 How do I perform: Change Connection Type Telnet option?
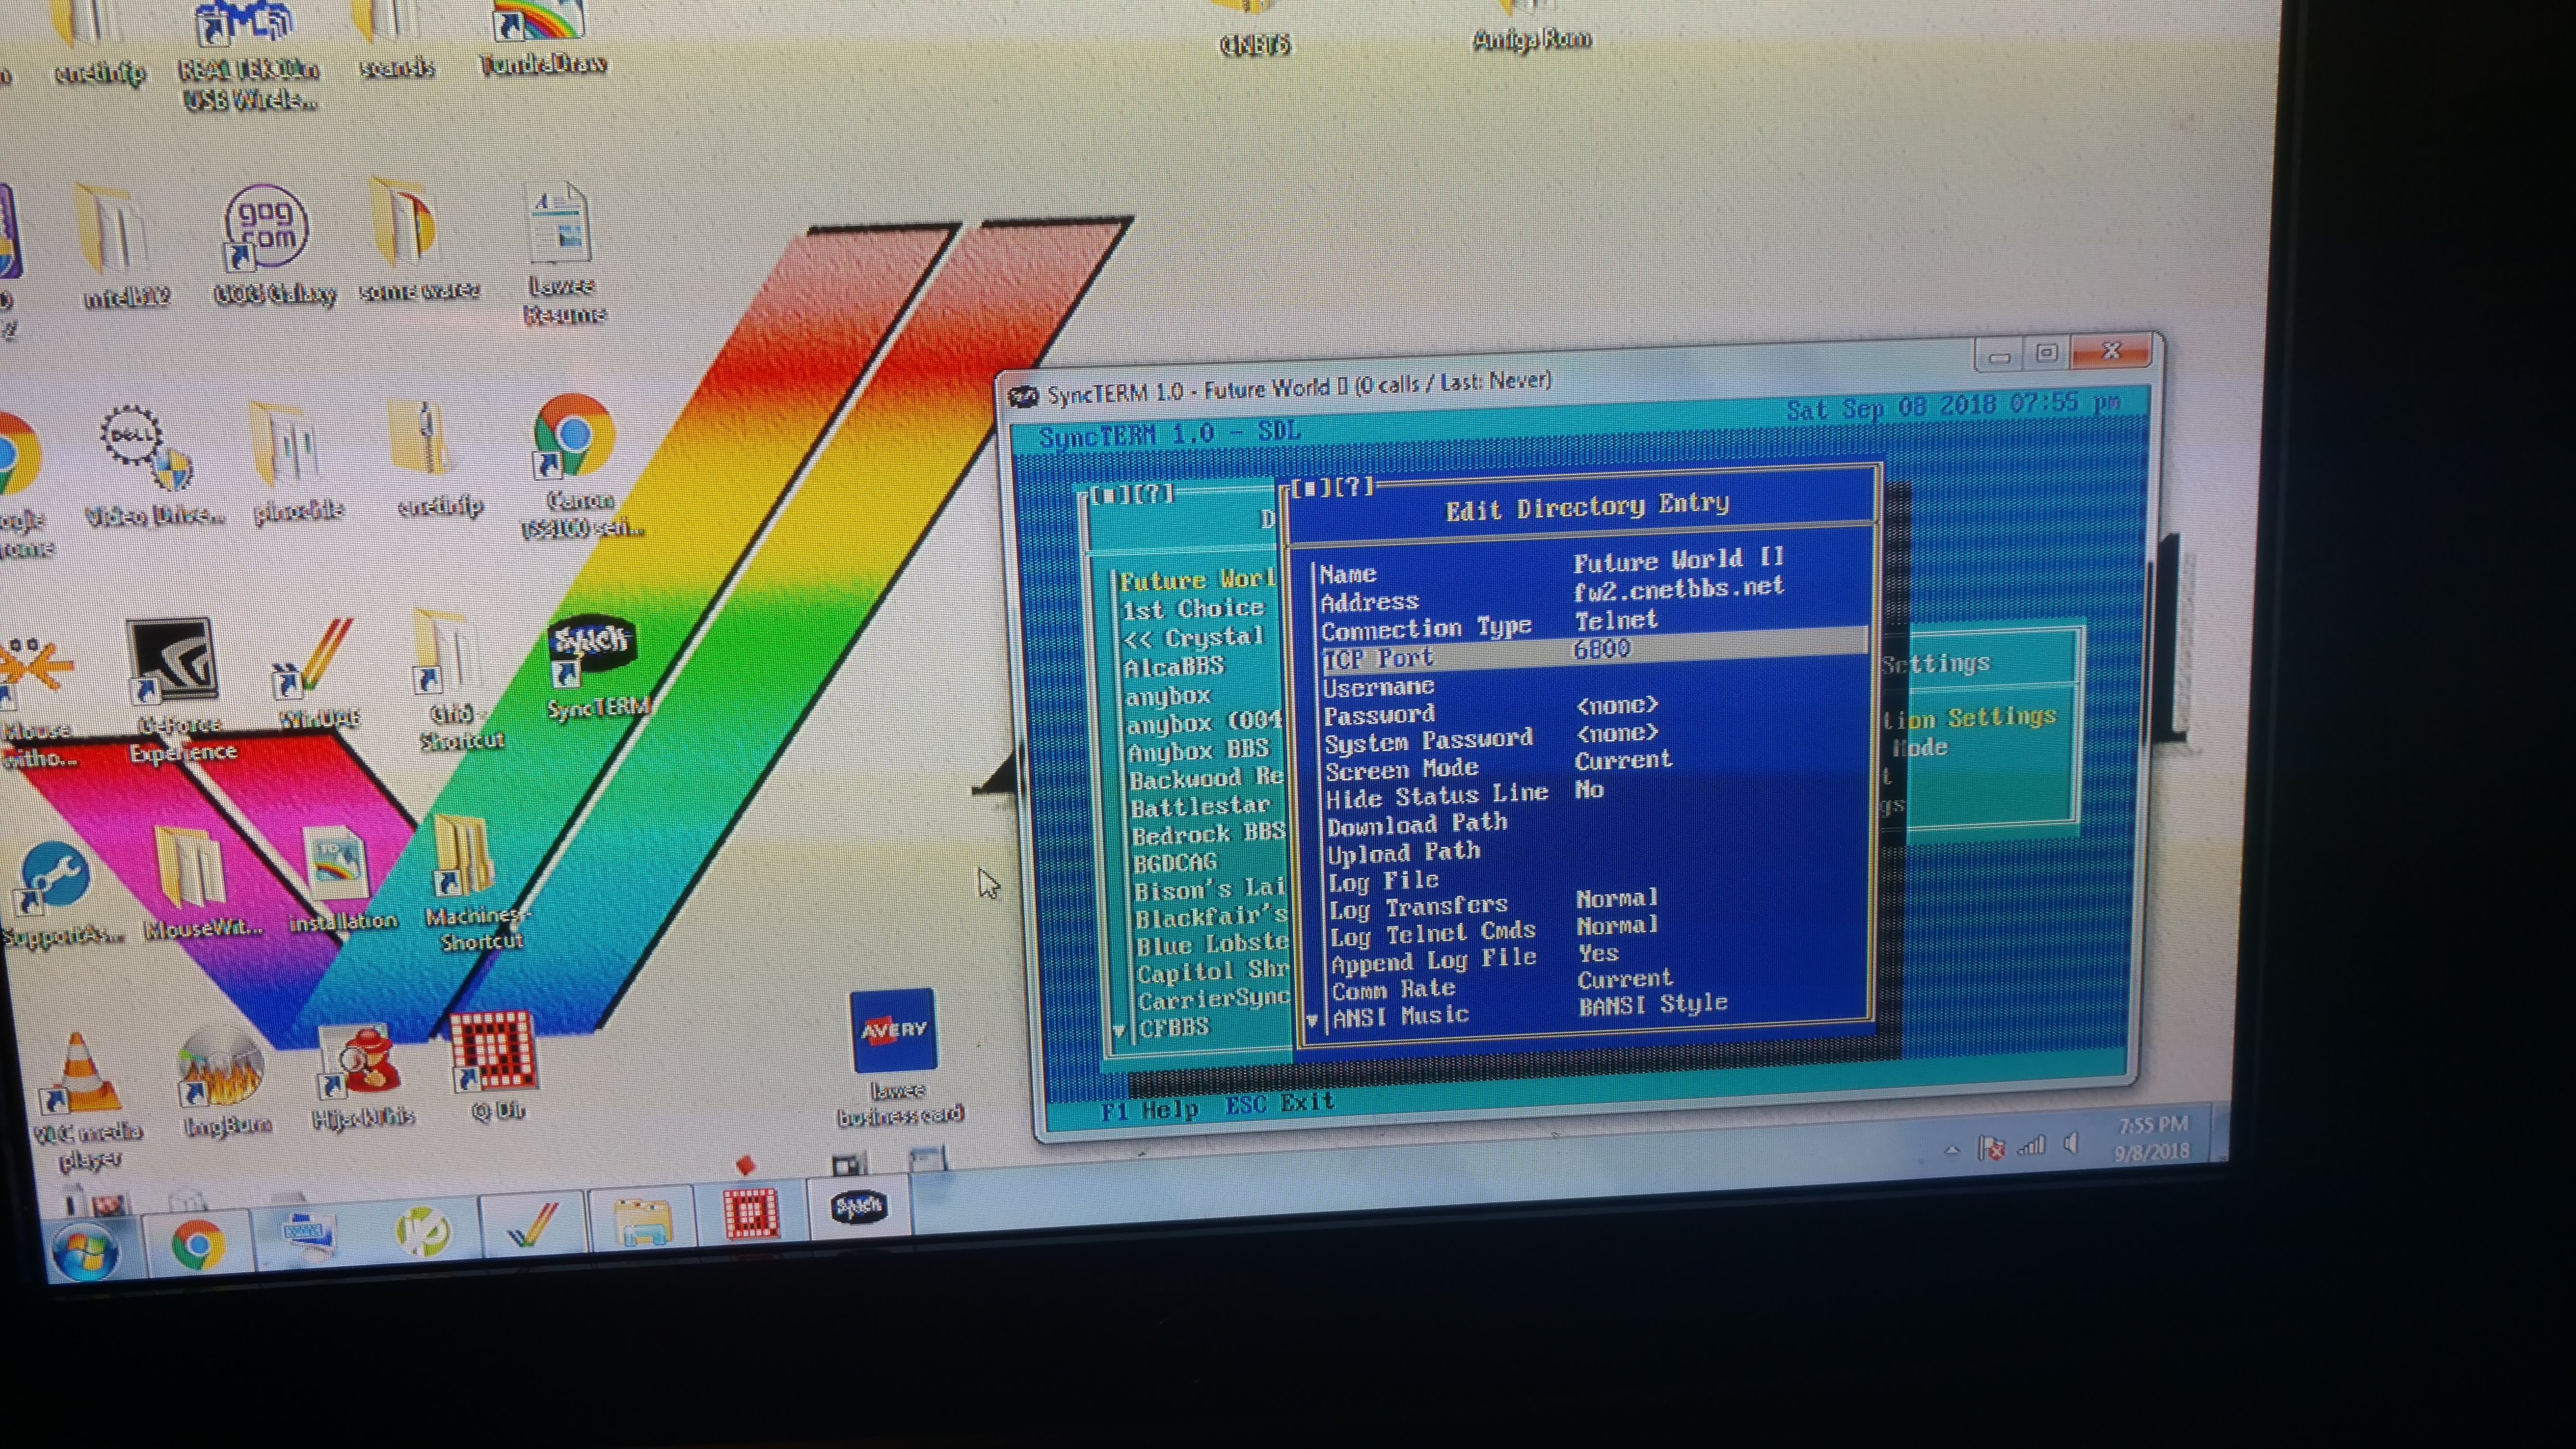pyautogui.click(x=1616, y=621)
